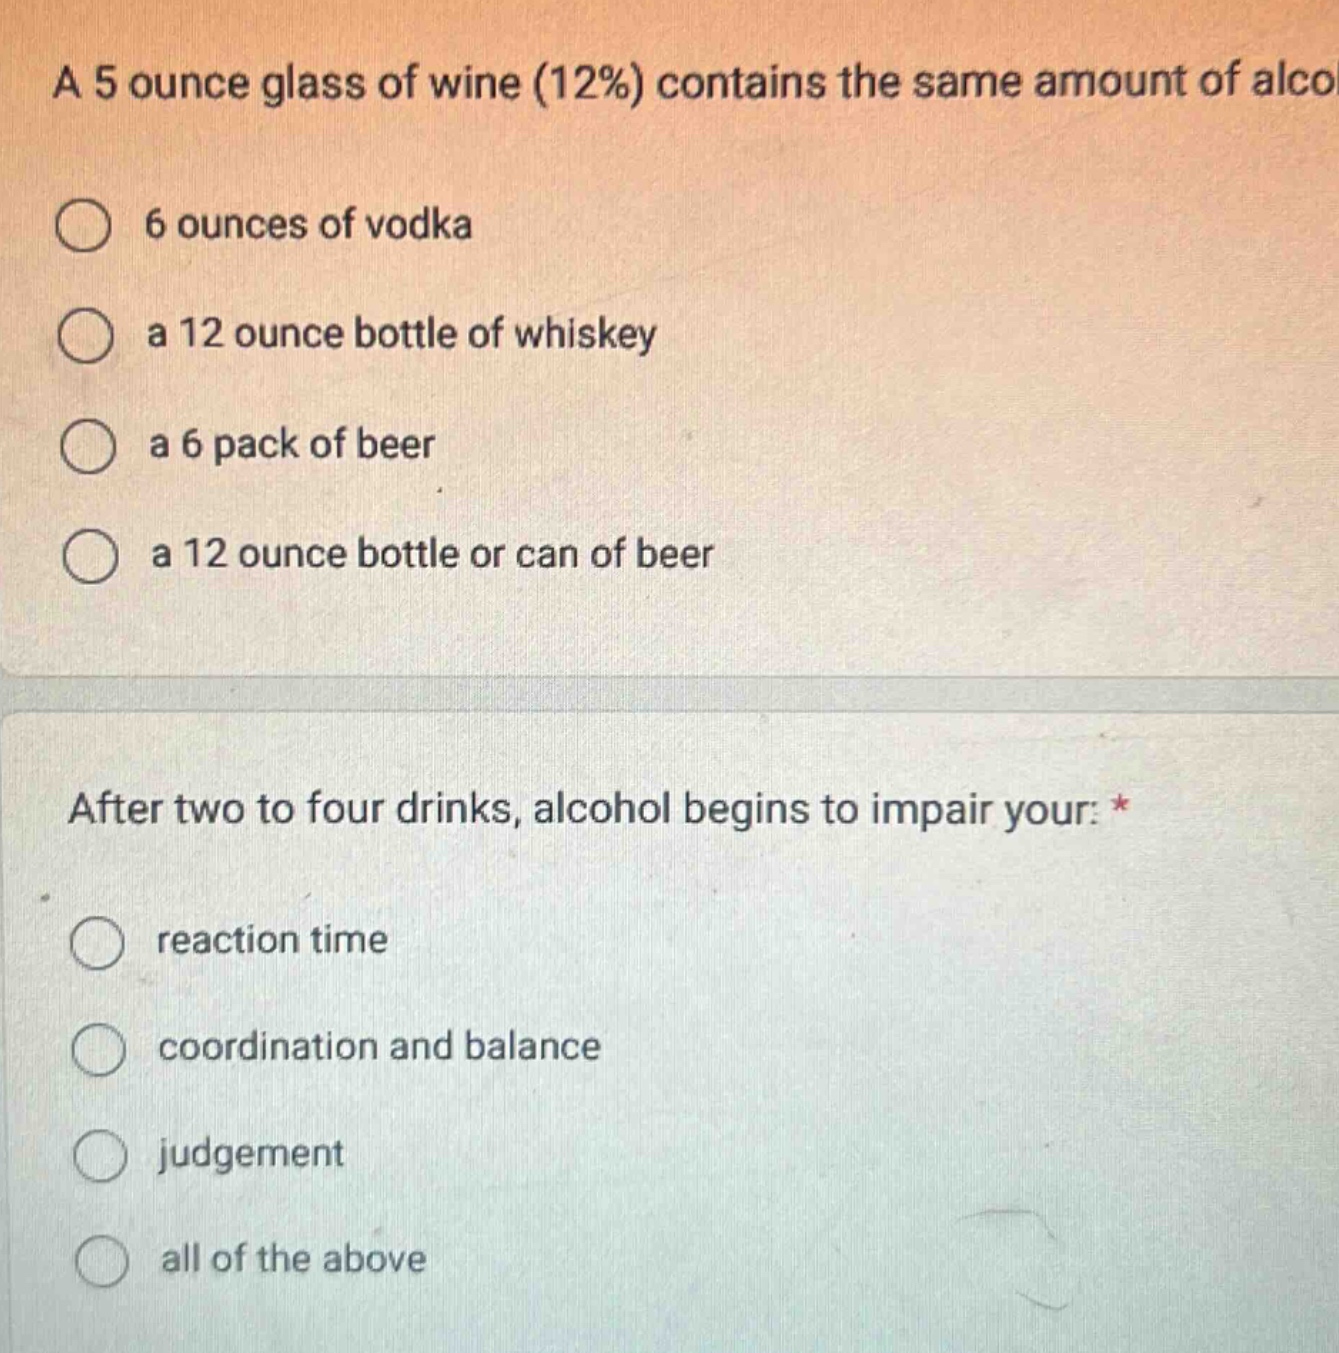
Task: Click the "6 ounces of vodka" answer text
Action: (x=307, y=227)
